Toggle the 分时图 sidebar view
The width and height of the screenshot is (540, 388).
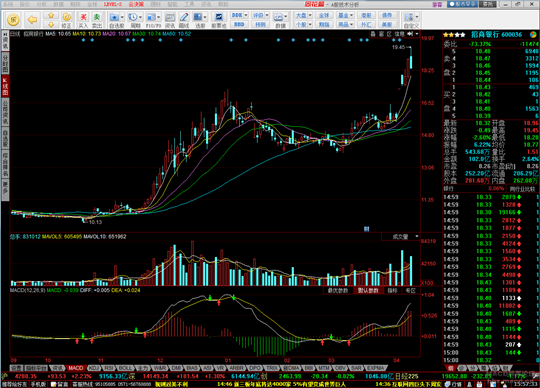[x=5, y=63]
